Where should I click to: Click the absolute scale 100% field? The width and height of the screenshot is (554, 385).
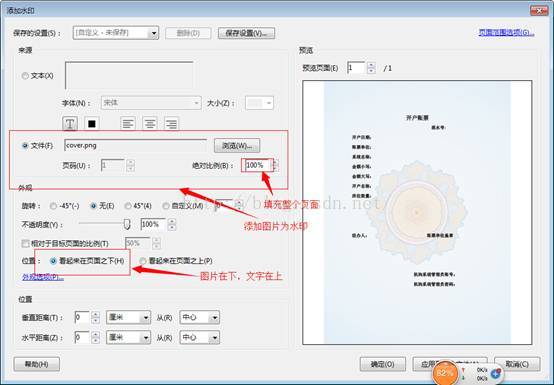coord(257,165)
